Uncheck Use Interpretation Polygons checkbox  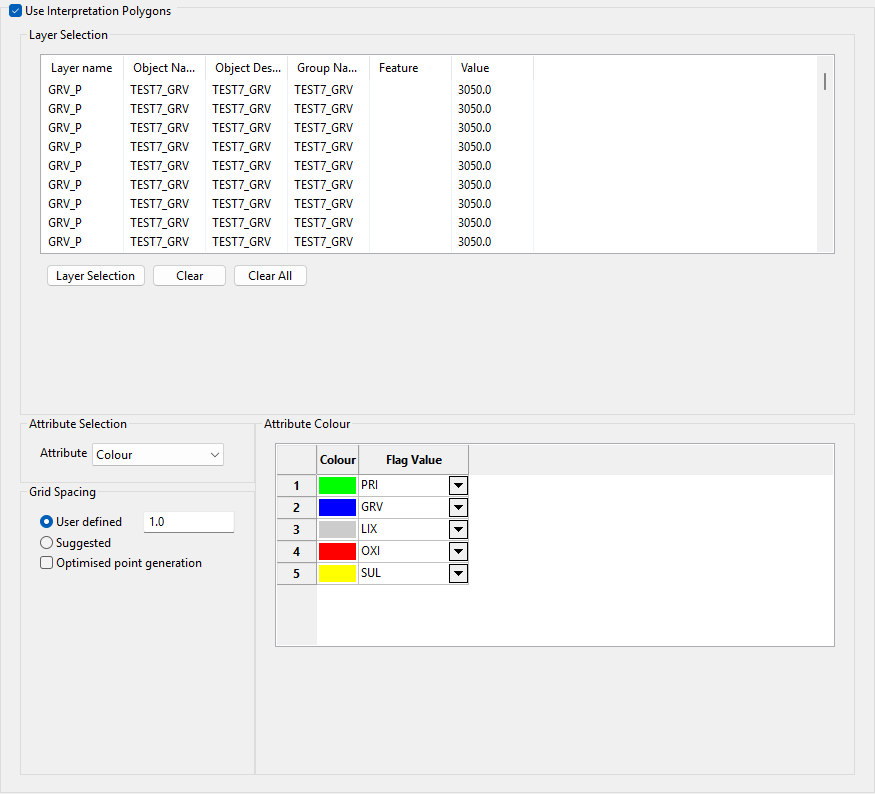click(15, 11)
